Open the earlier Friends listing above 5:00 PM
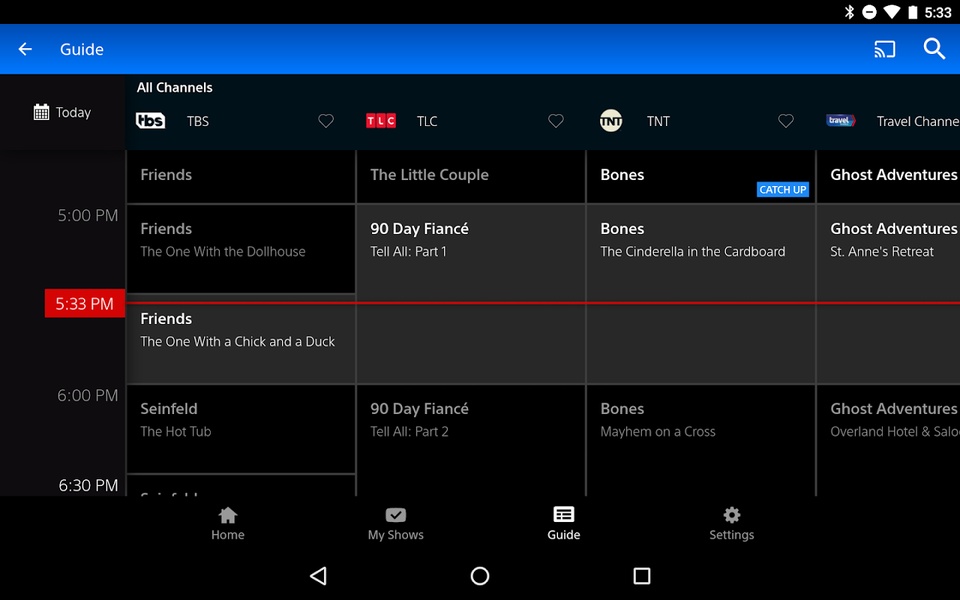 tap(241, 176)
